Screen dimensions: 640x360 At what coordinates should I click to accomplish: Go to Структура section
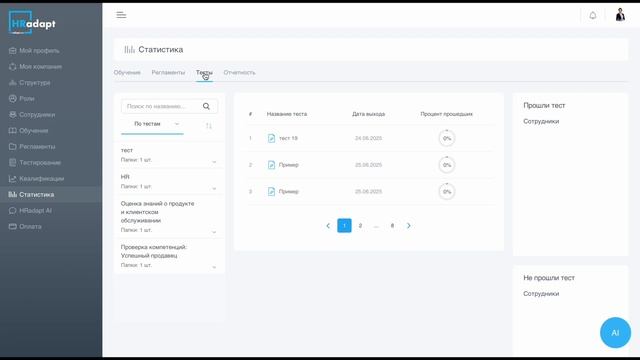(x=30, y=82)
